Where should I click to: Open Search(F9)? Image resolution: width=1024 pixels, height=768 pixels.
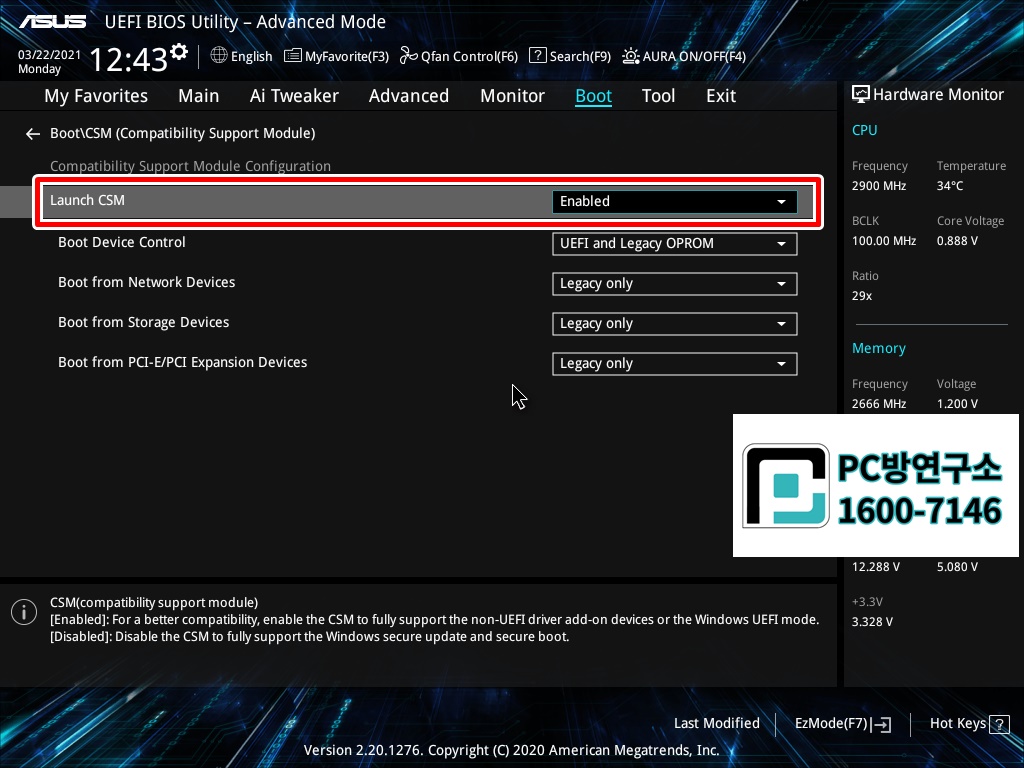click(569, 56)
